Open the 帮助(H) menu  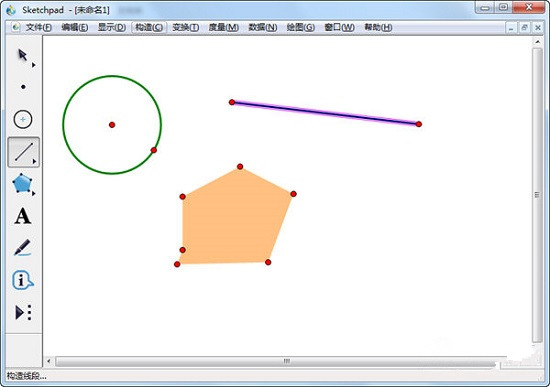(378, 27)
